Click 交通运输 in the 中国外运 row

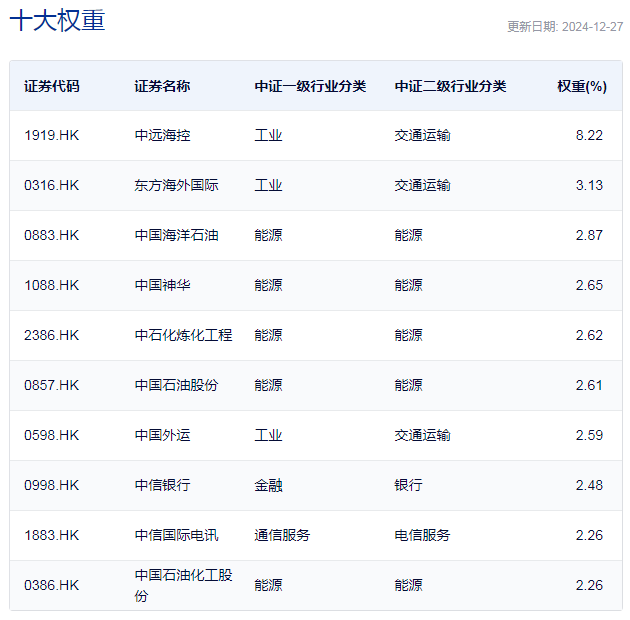pyautogui.click(x=422, y=435)
